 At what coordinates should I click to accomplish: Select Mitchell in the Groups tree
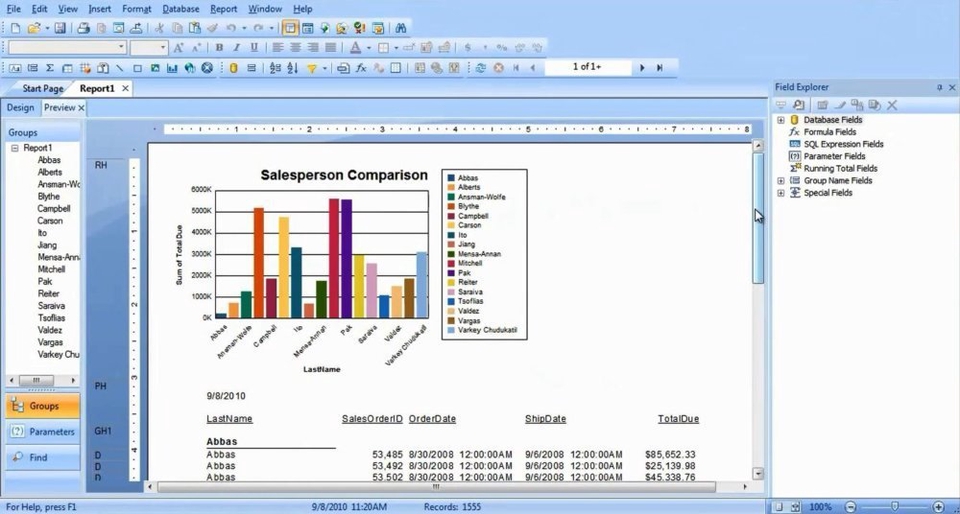coord(51,269)
